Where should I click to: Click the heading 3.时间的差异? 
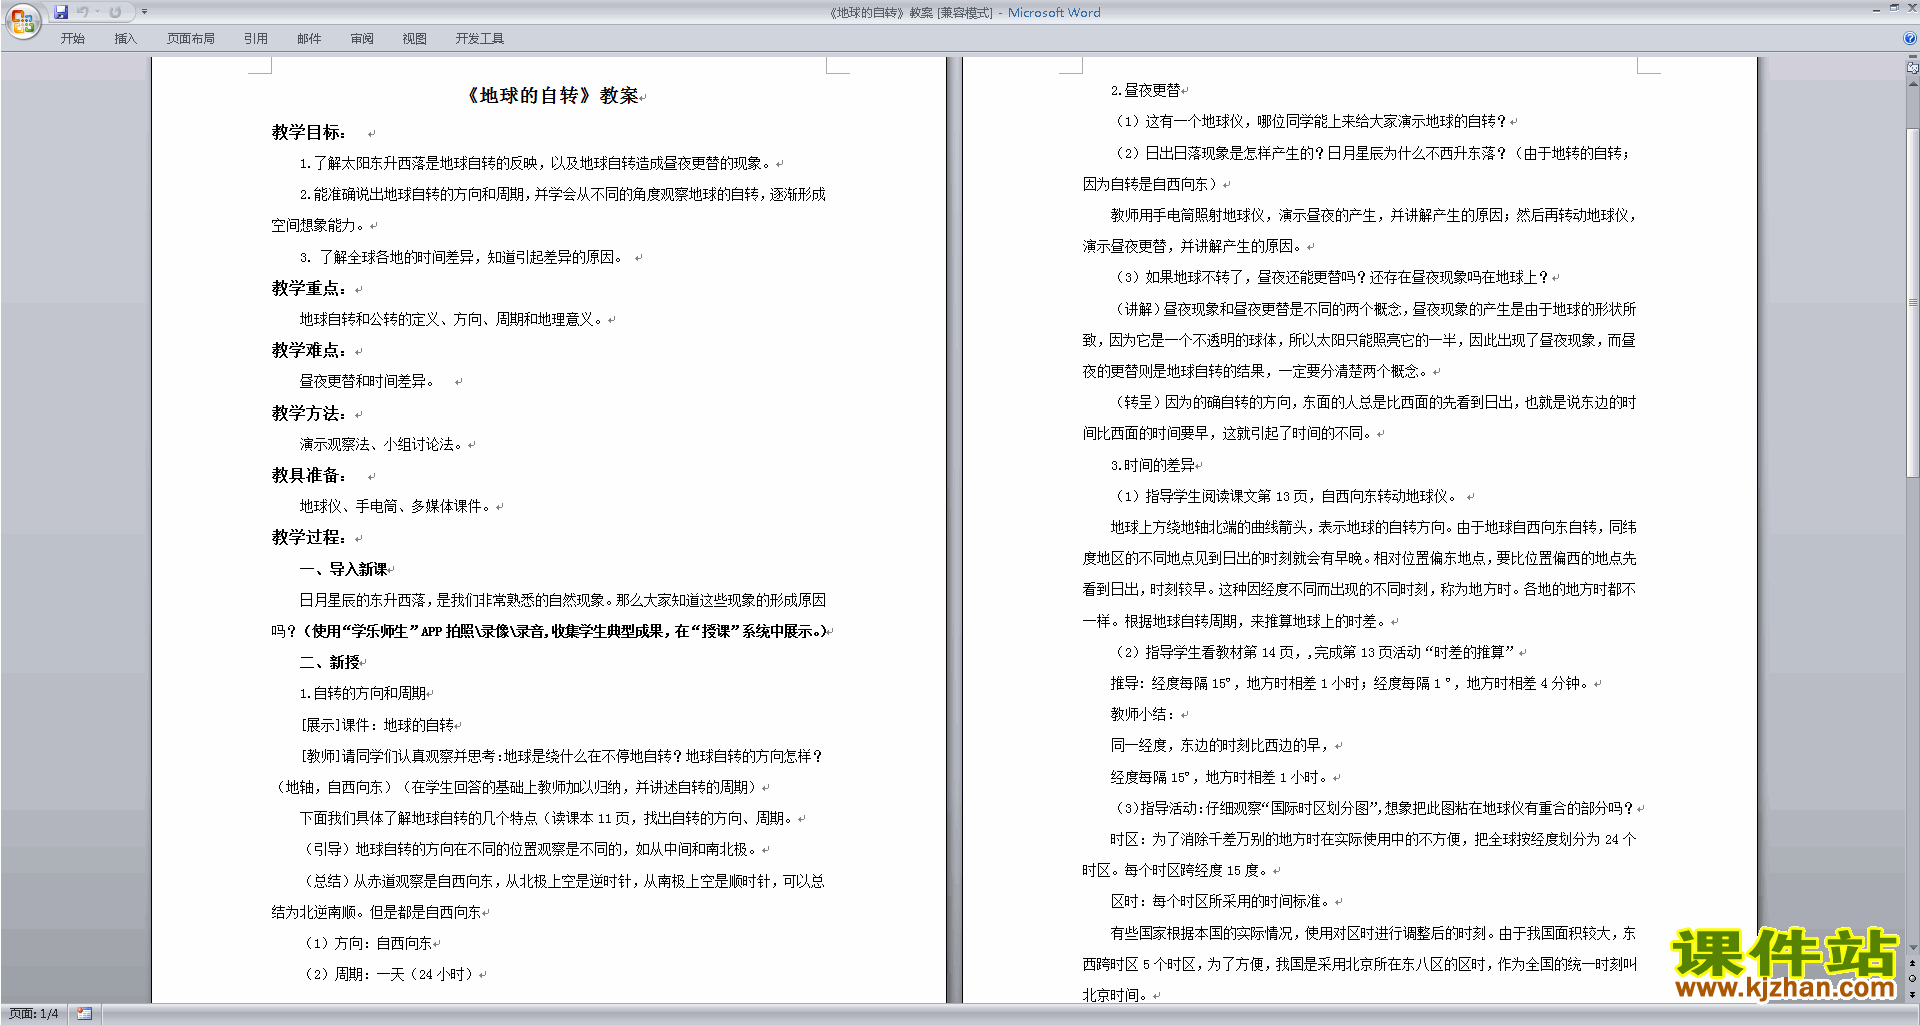click(x=1152, y=465)
